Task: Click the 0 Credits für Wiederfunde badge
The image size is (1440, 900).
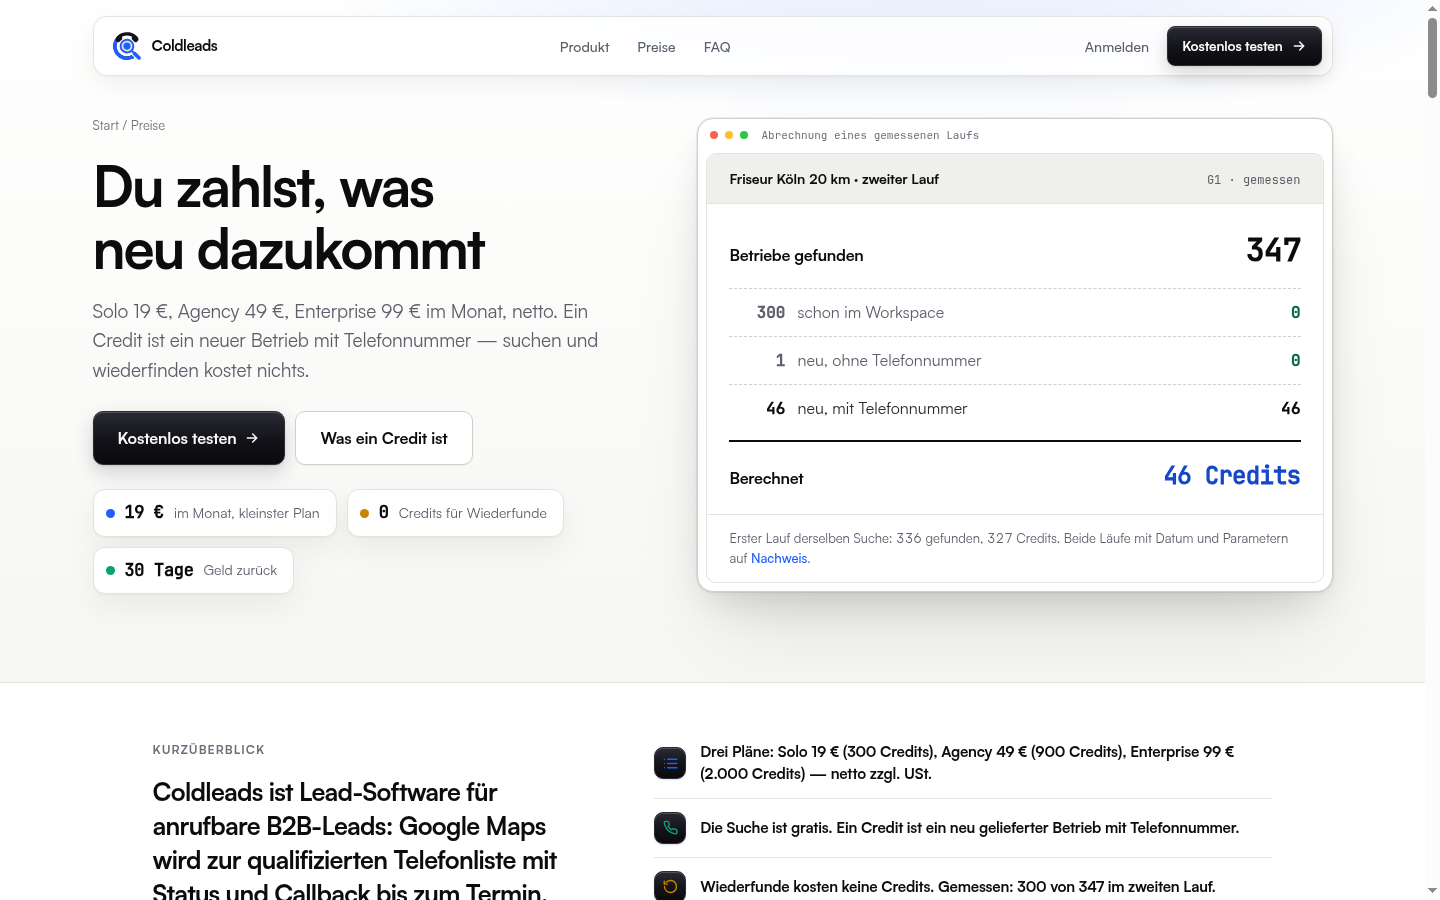Action: pos(455,513)
